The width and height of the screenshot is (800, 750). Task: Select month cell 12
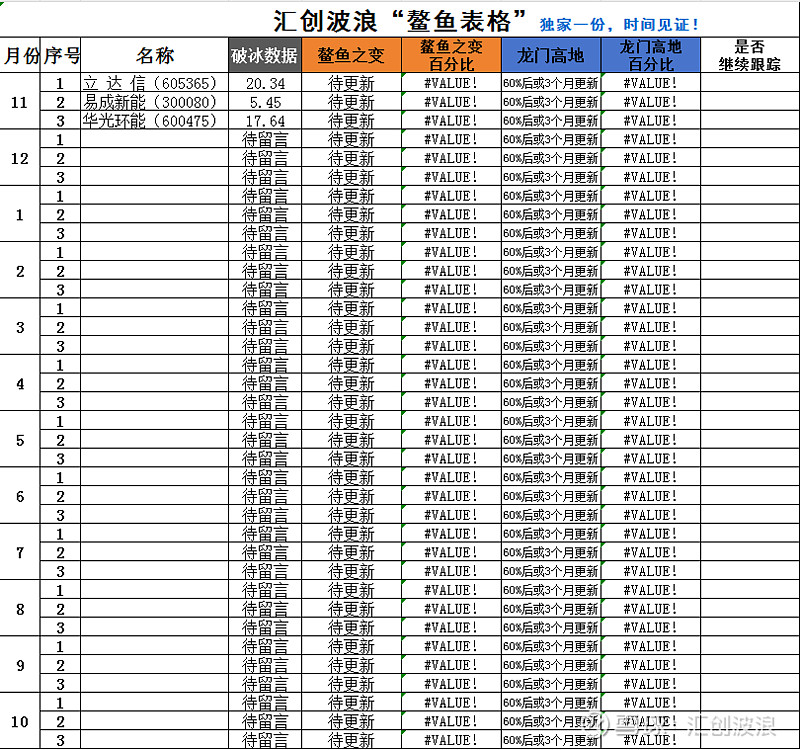tap(20, 158)
